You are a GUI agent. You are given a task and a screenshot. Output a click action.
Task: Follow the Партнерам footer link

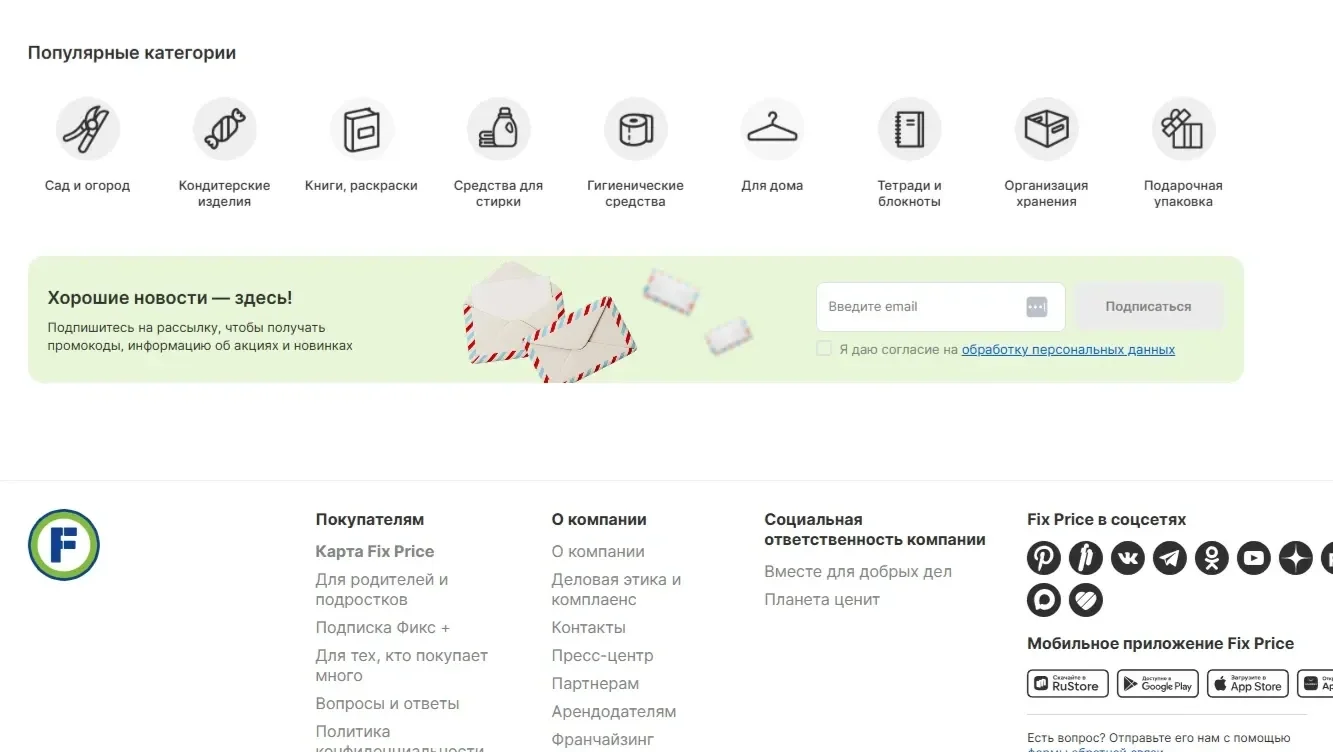click(595, 684)
